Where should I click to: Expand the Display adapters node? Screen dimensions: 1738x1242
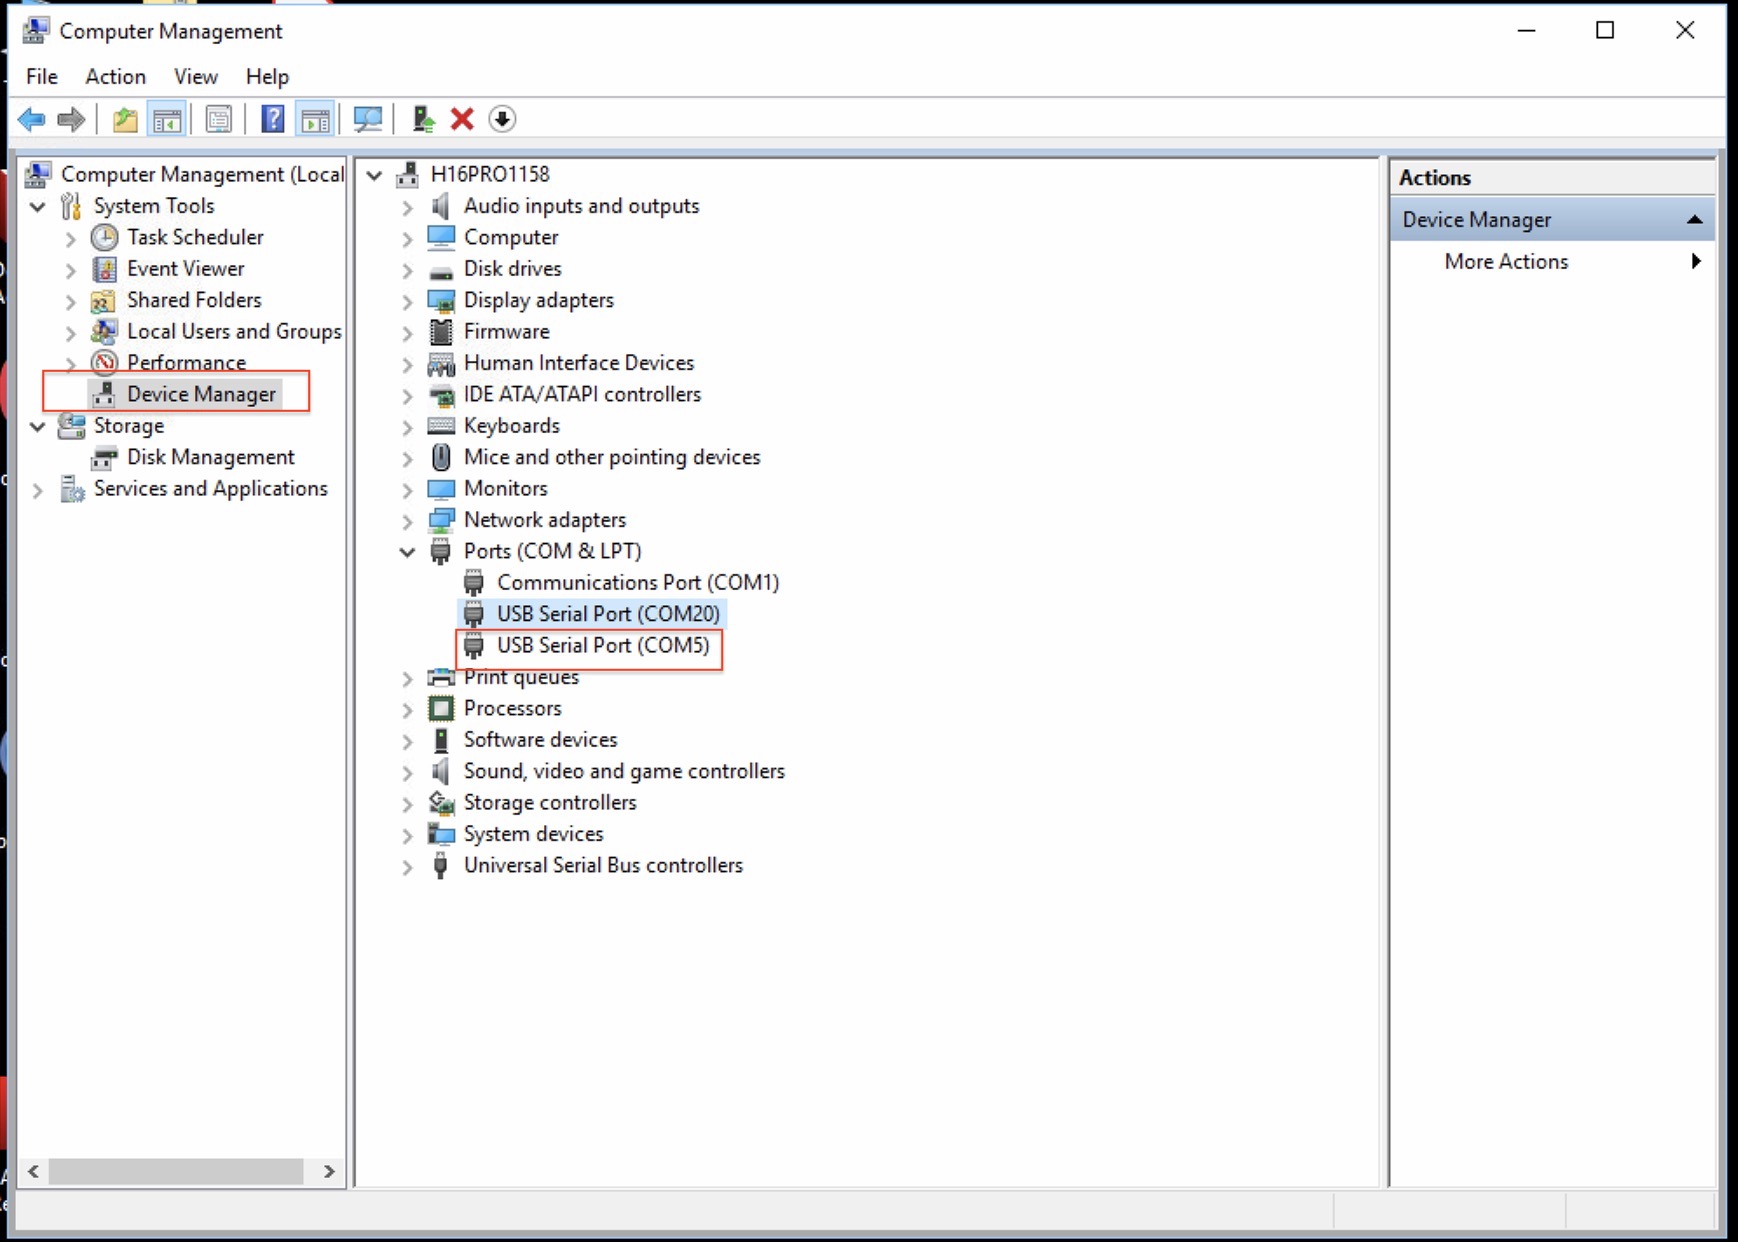[x=407, y=301]
